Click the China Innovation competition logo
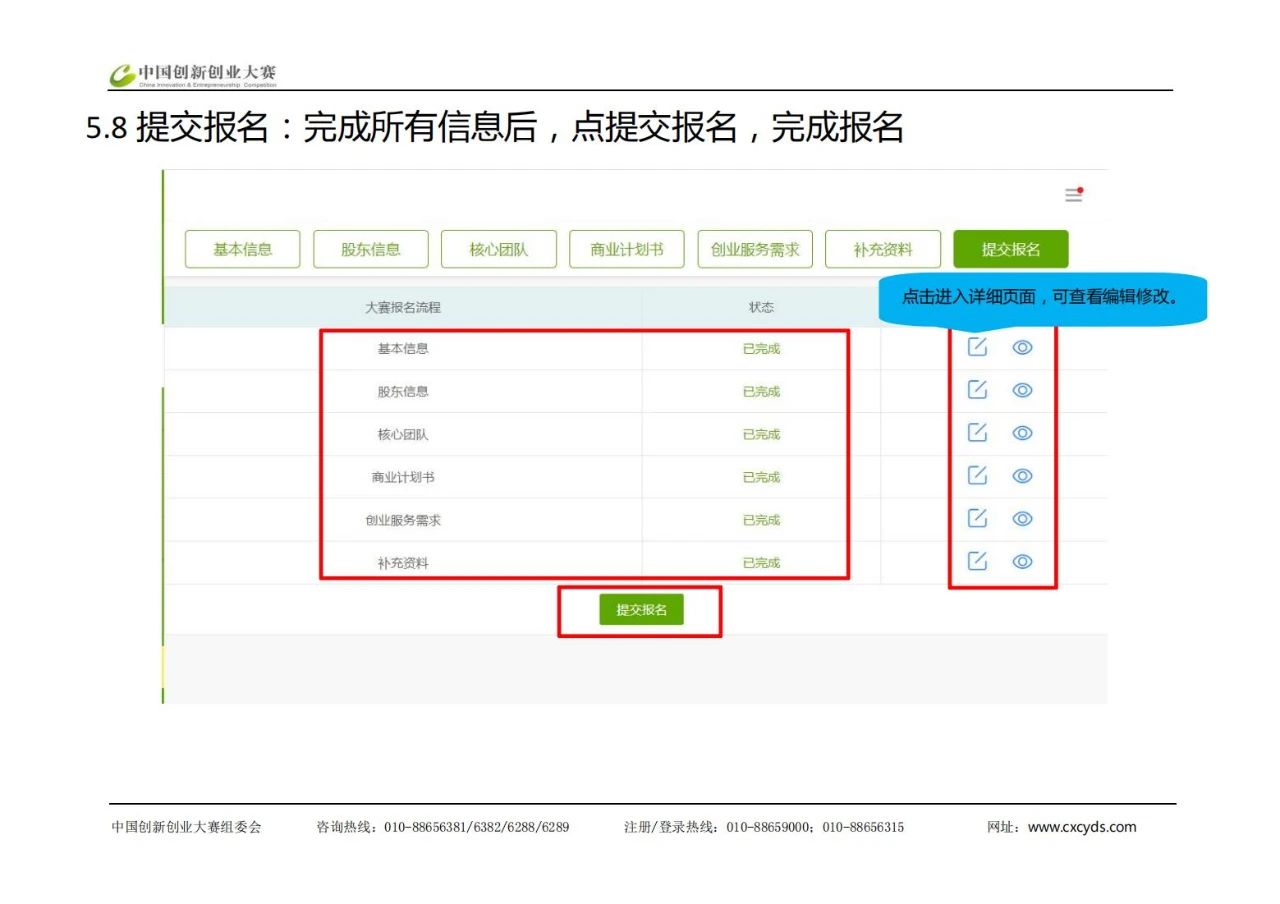This screenshot has width=1280, height=904. (193, 75)
